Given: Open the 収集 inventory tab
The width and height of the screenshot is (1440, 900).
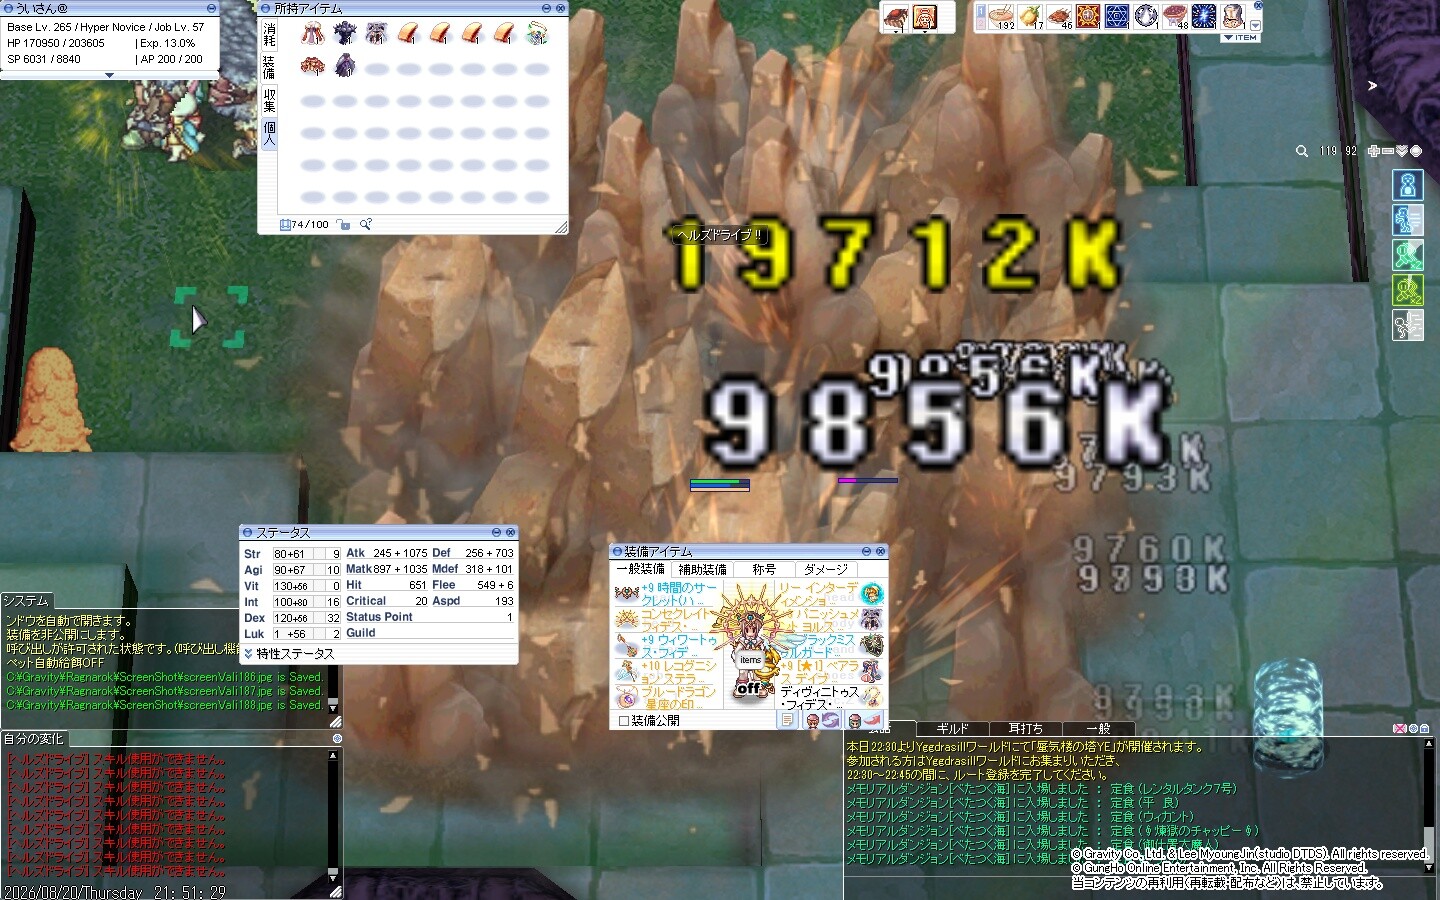Looking at the screenshot, I should pos(269,100).
